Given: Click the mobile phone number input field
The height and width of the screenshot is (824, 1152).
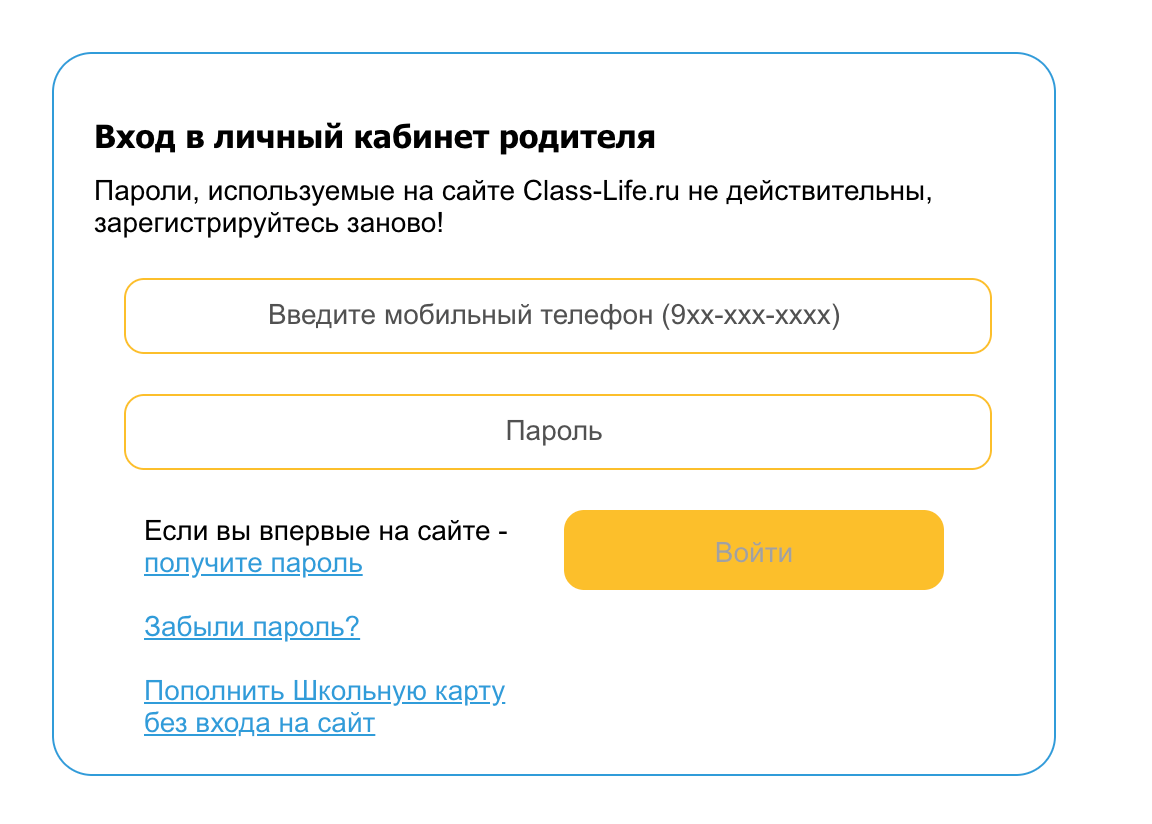Looking at the screenshot, I should [557, 316].
